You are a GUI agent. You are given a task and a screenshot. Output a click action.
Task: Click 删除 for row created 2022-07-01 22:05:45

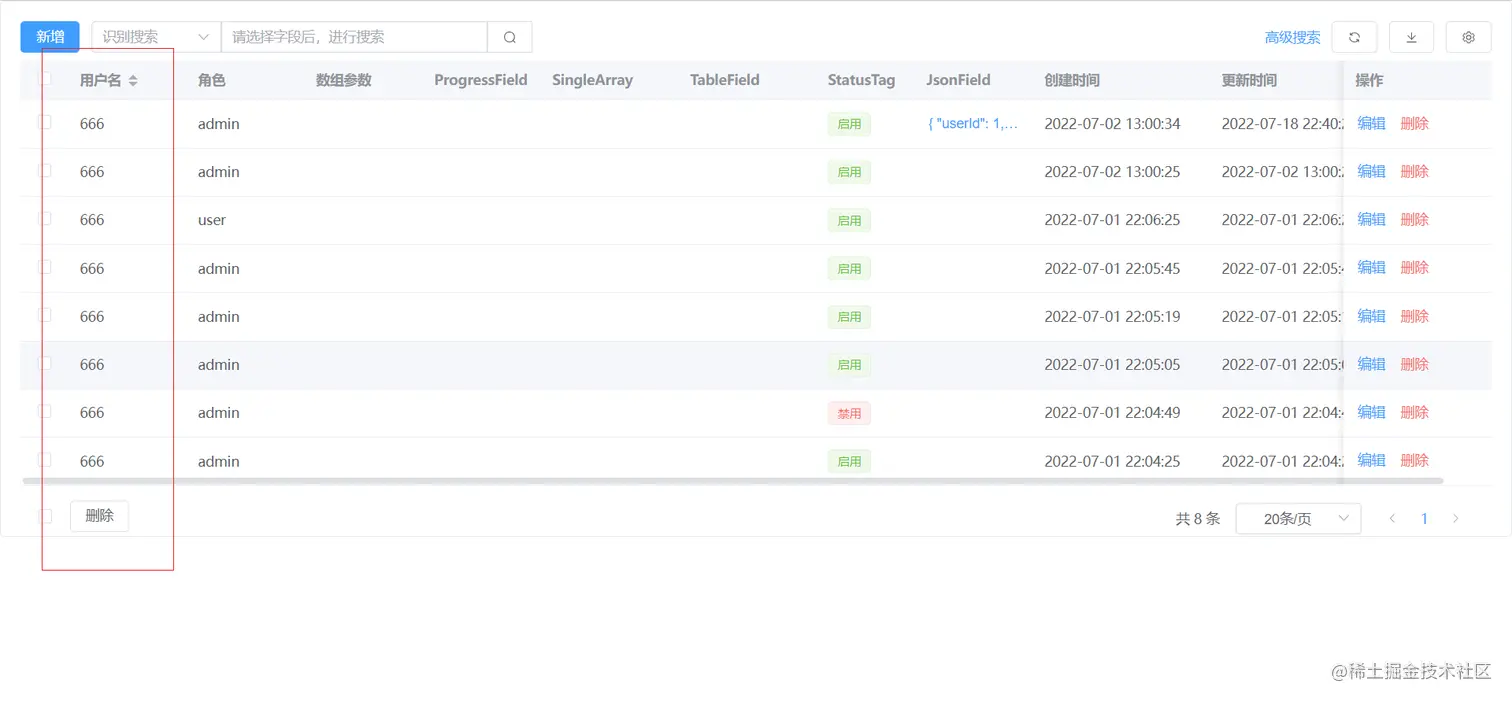pyautogui.click(x=1414, y=267)
